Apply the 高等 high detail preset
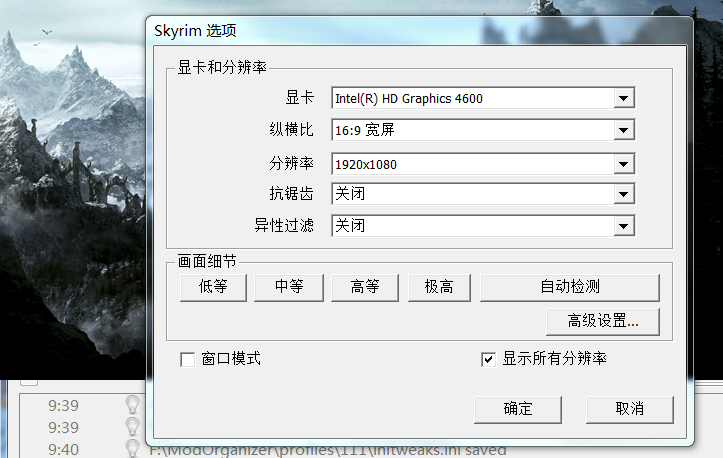 365,287
